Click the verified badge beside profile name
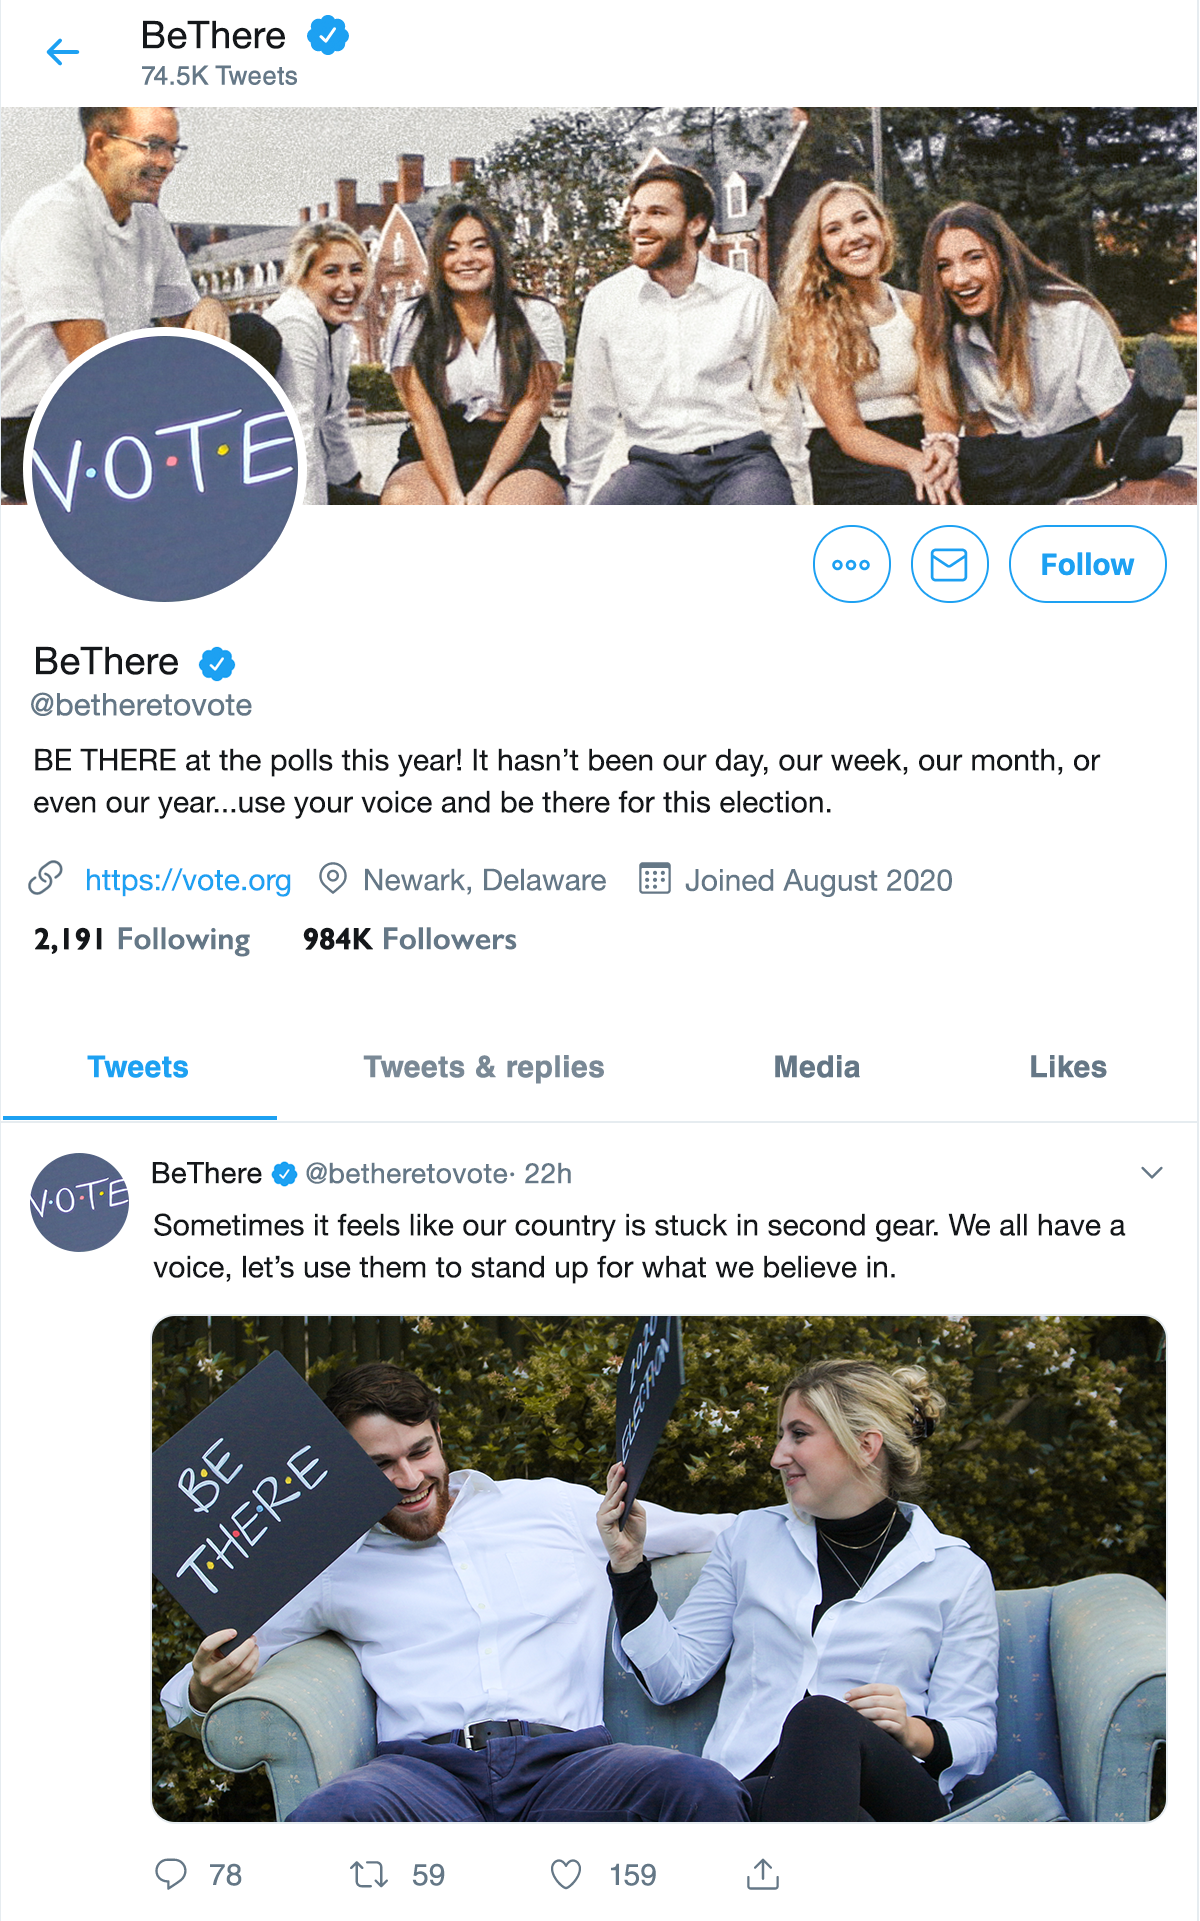 (x=217, y=663)
